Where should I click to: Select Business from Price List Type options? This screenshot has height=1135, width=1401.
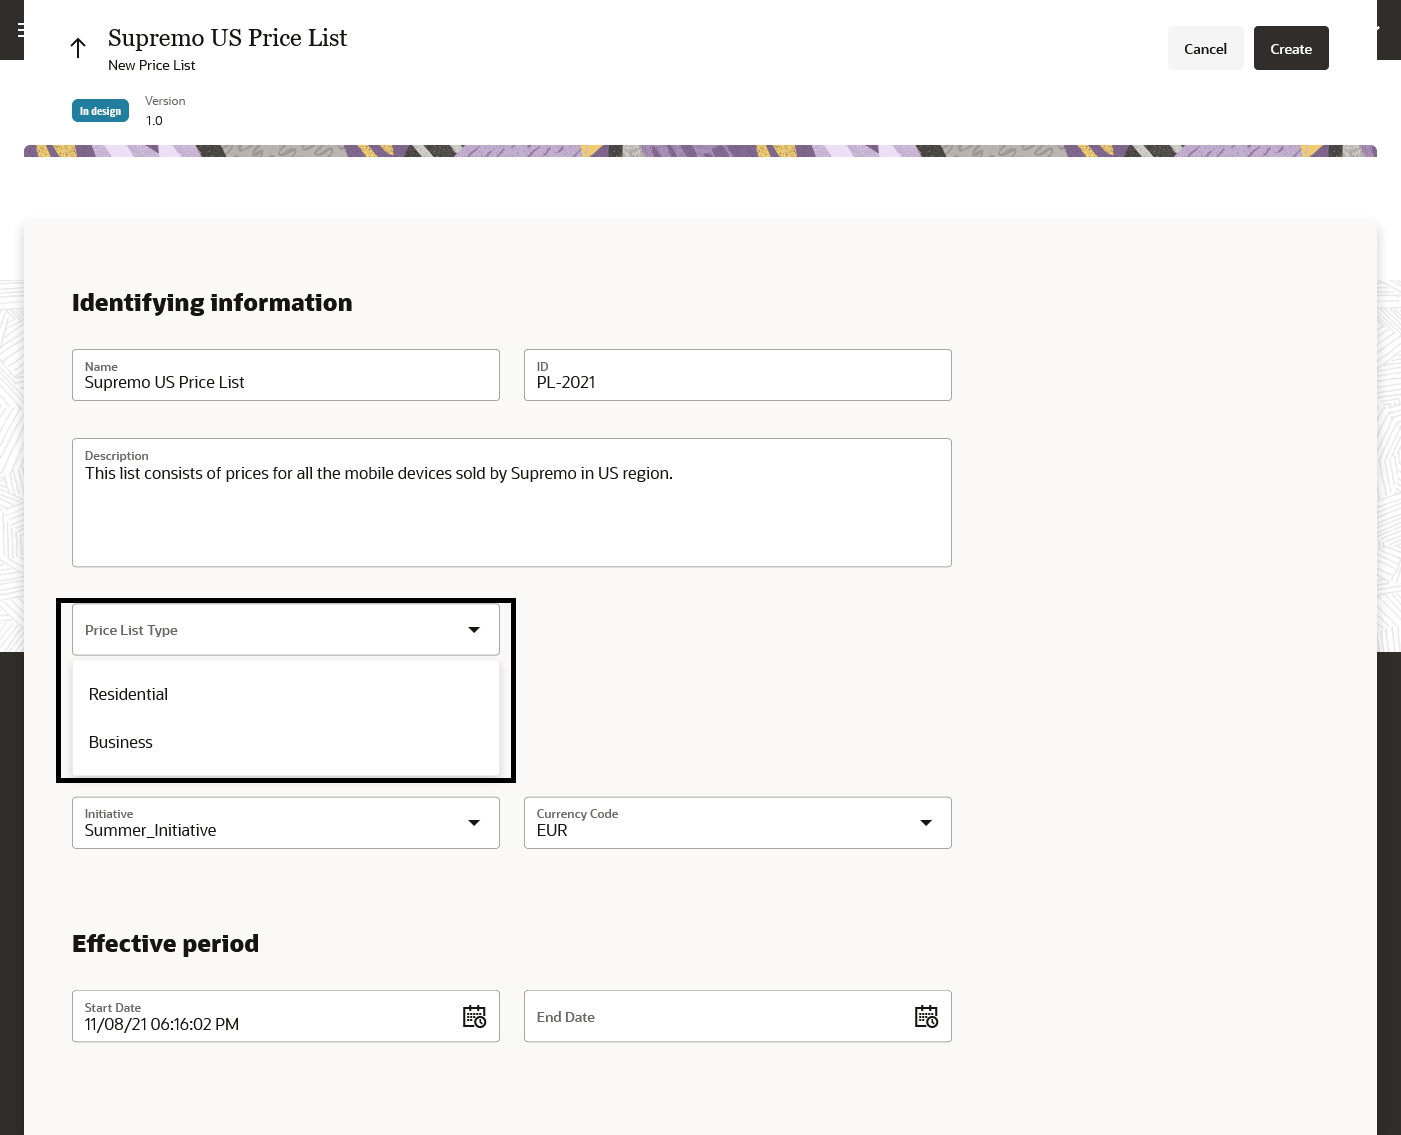[x=121, y=742]
